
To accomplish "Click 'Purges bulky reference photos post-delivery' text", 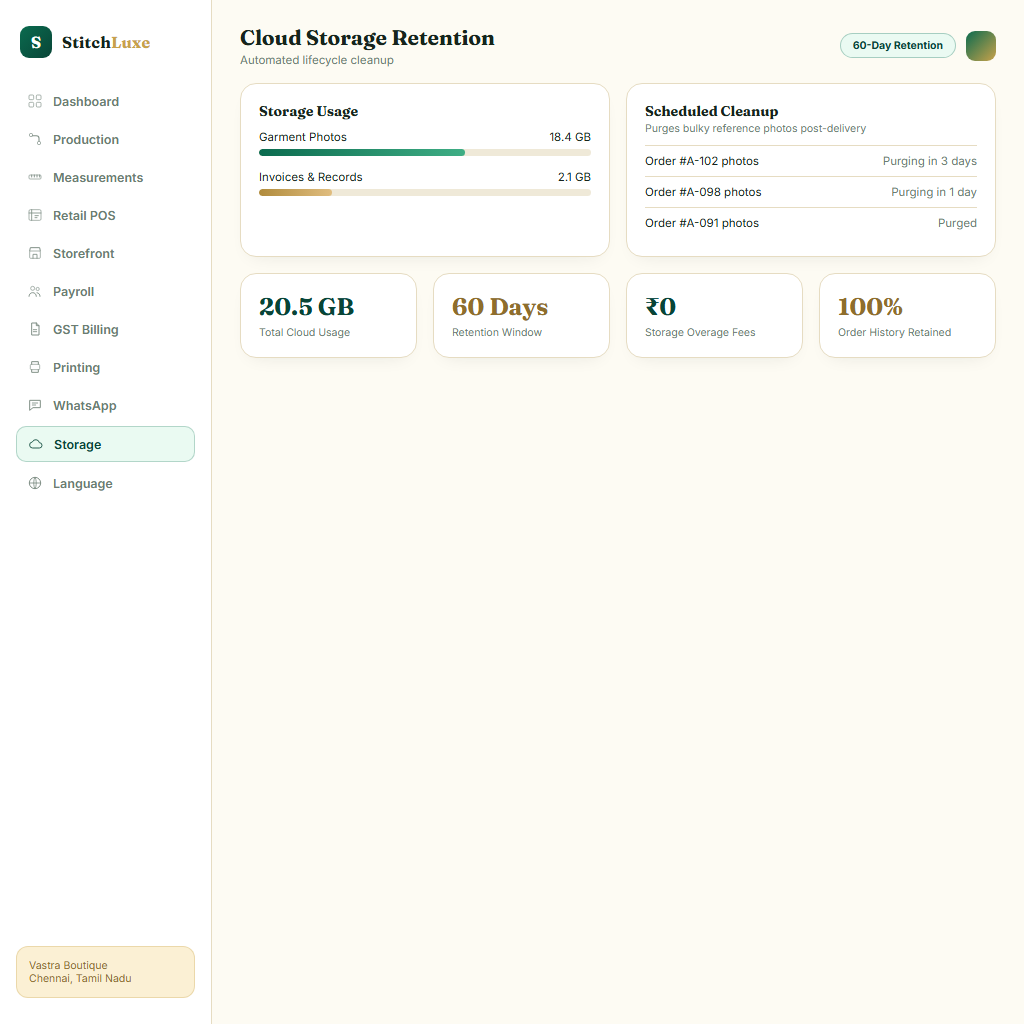I will 756,128.
